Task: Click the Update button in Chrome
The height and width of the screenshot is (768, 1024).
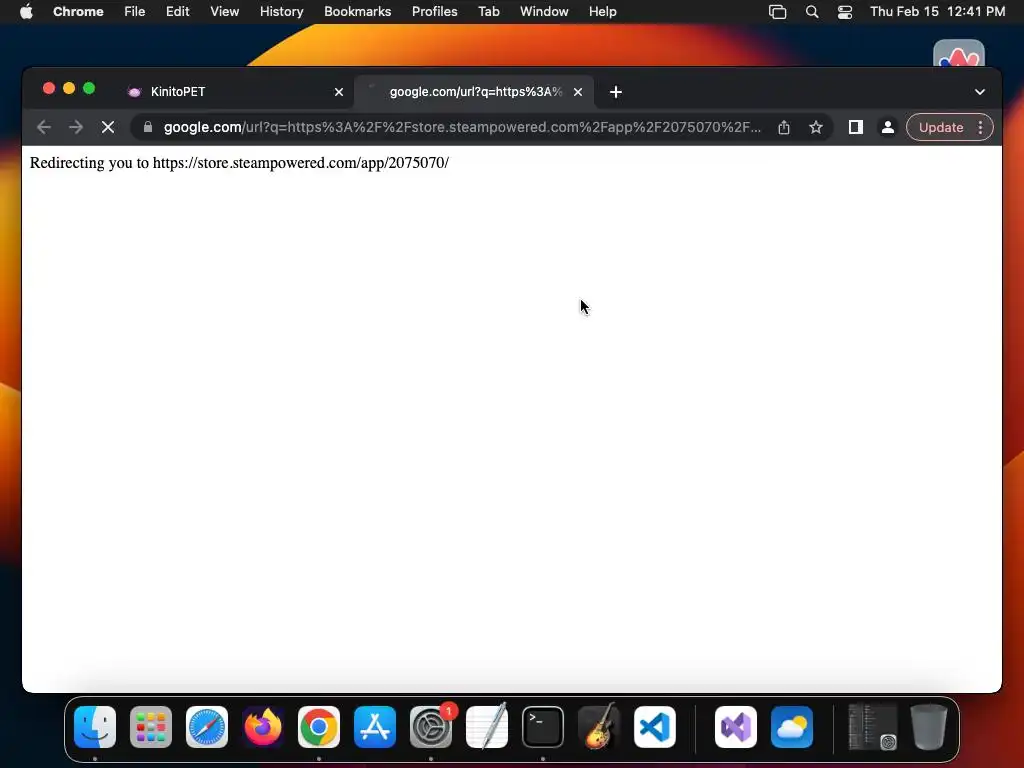Action: pyautogui.click(x=941, y=127)
